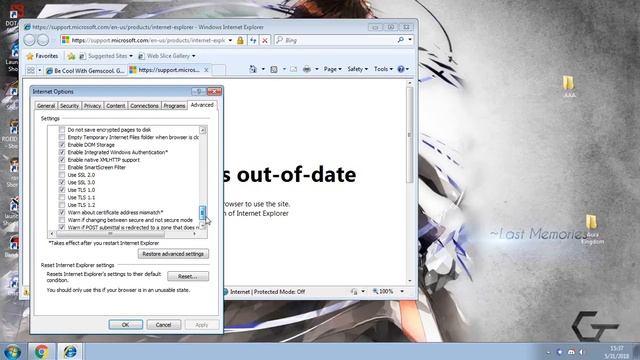
Task: Click the Home icon in command bar
Action: [253, 69]
